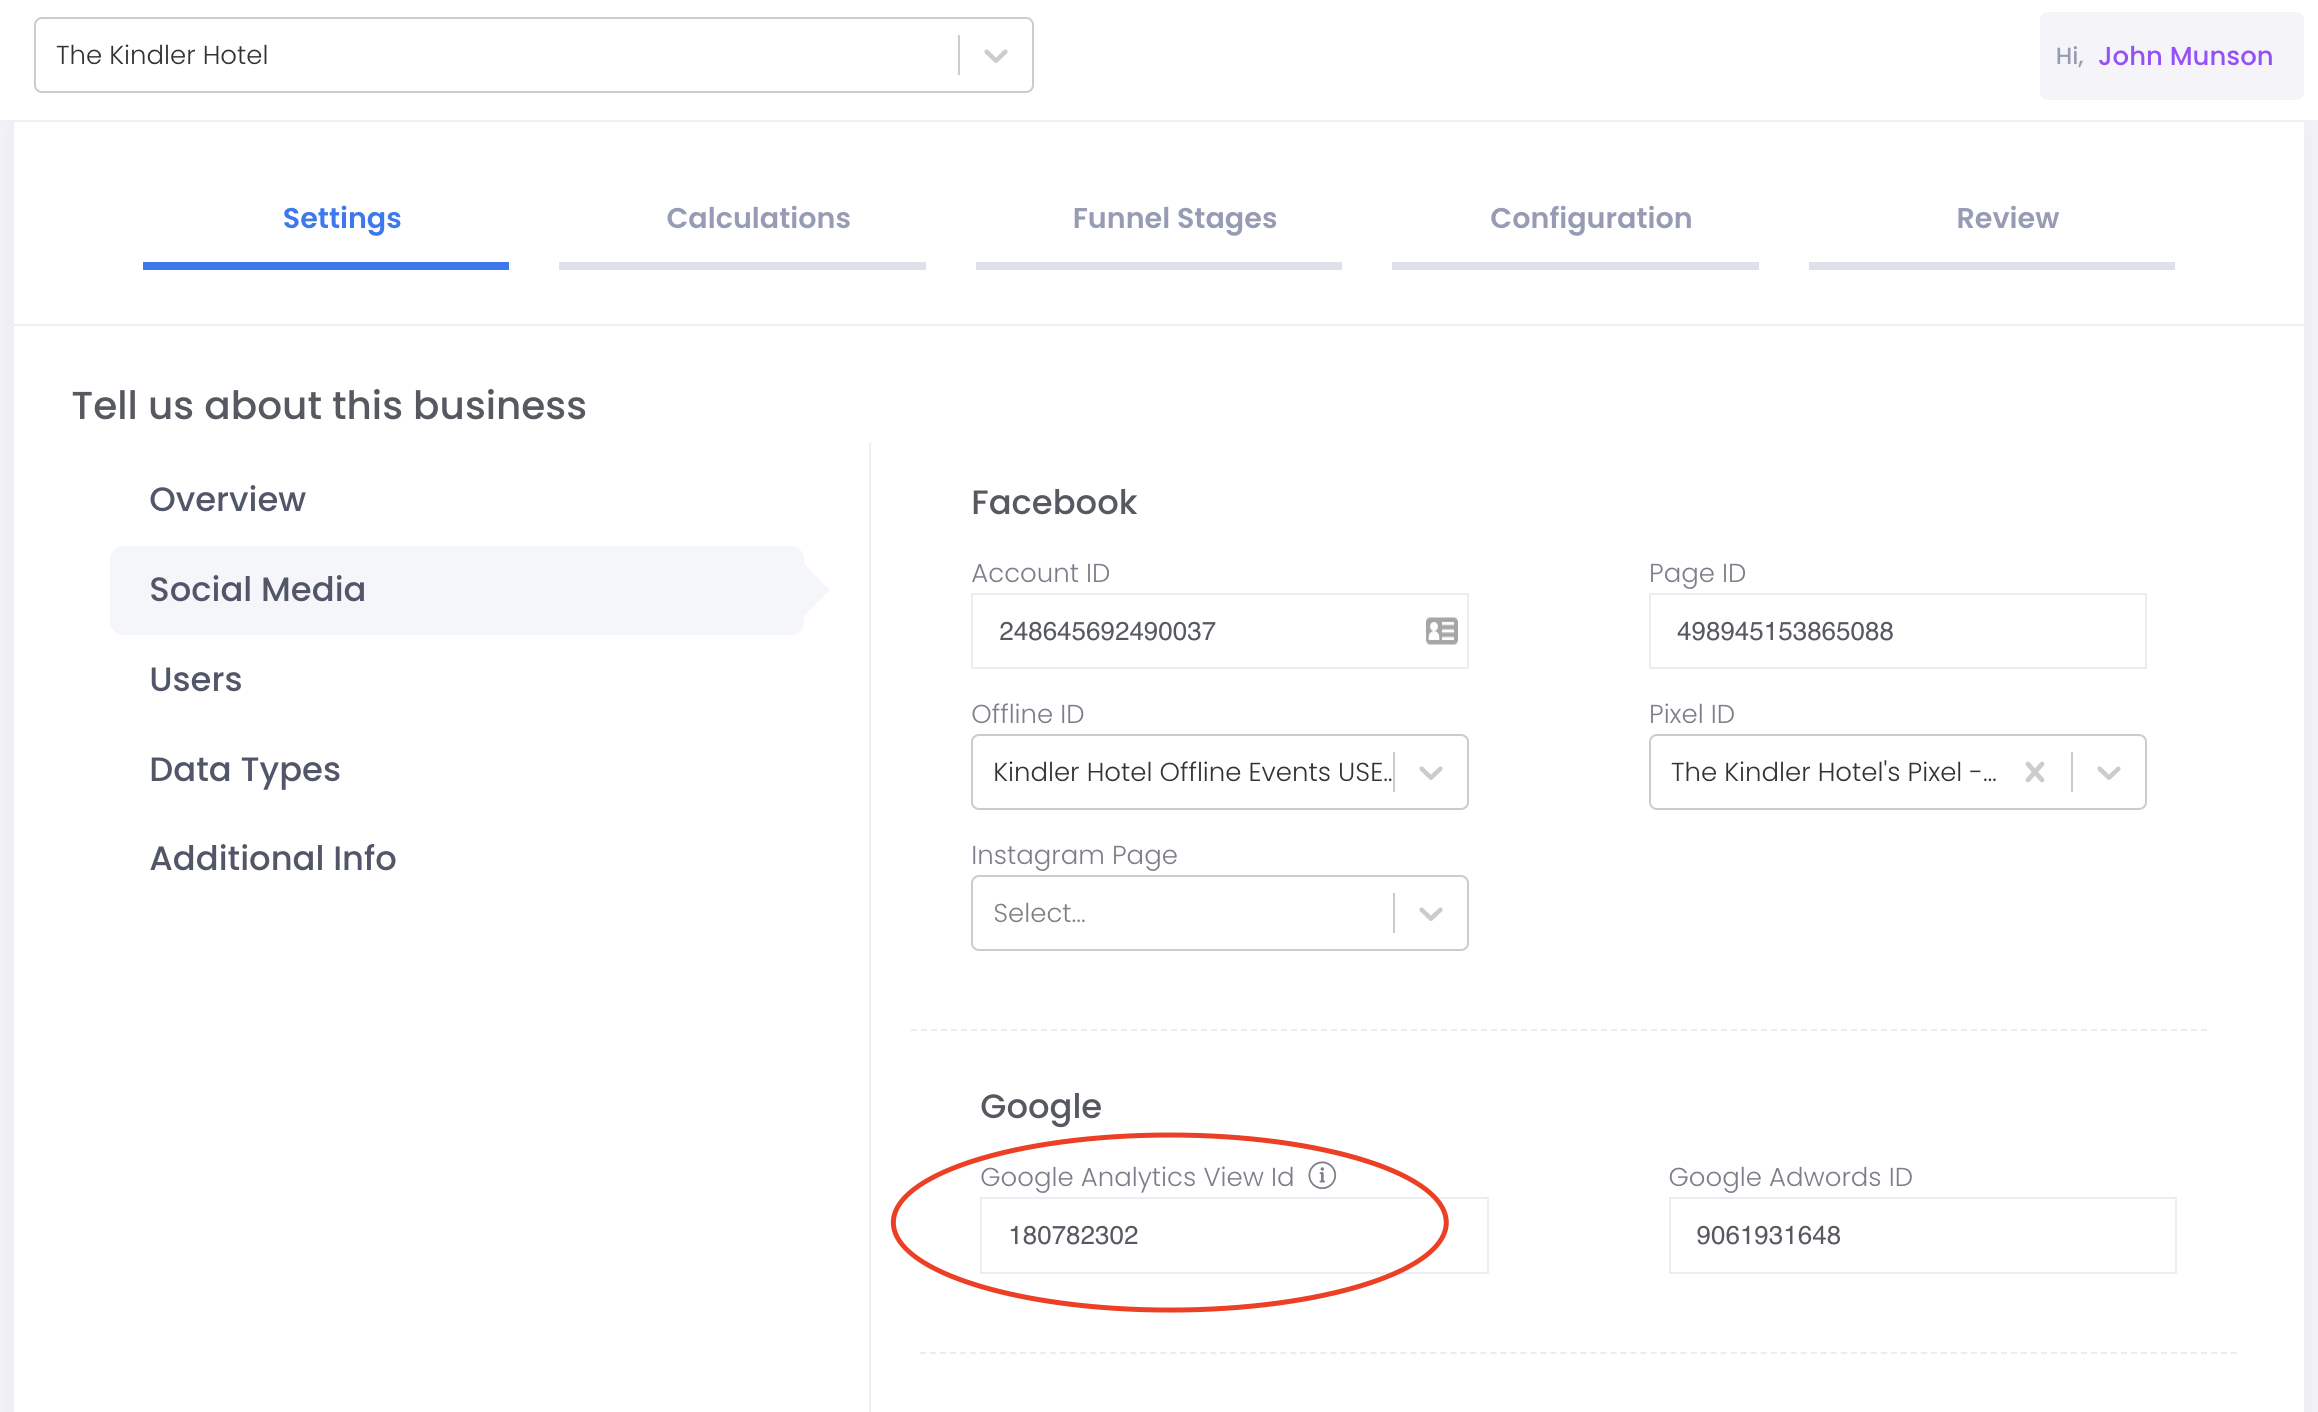Click the John Munson user name link
This screenshot has width=2318, height=1412.
[x=2185, y=56]
